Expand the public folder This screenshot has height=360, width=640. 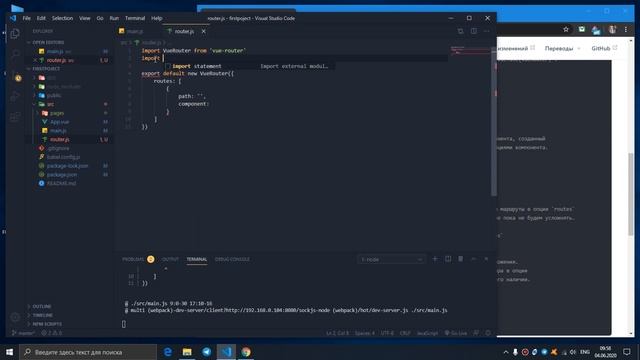(x=53, y=96)
